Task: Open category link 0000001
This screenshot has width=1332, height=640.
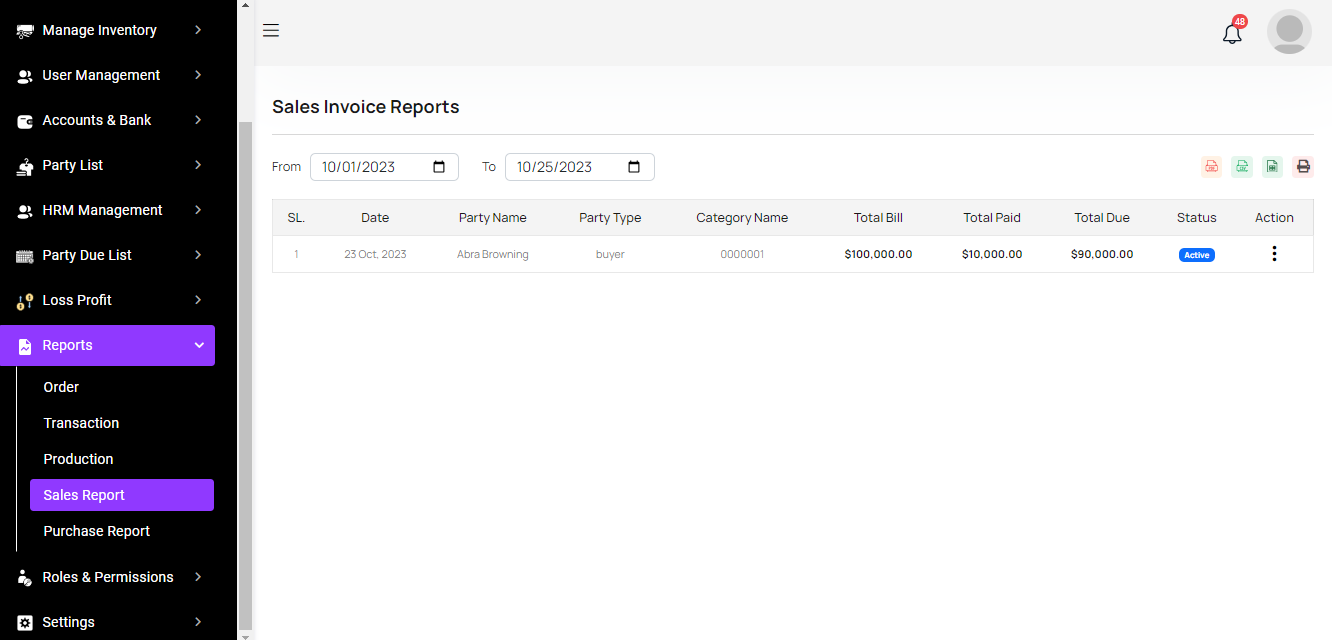Action: (742, 255)
